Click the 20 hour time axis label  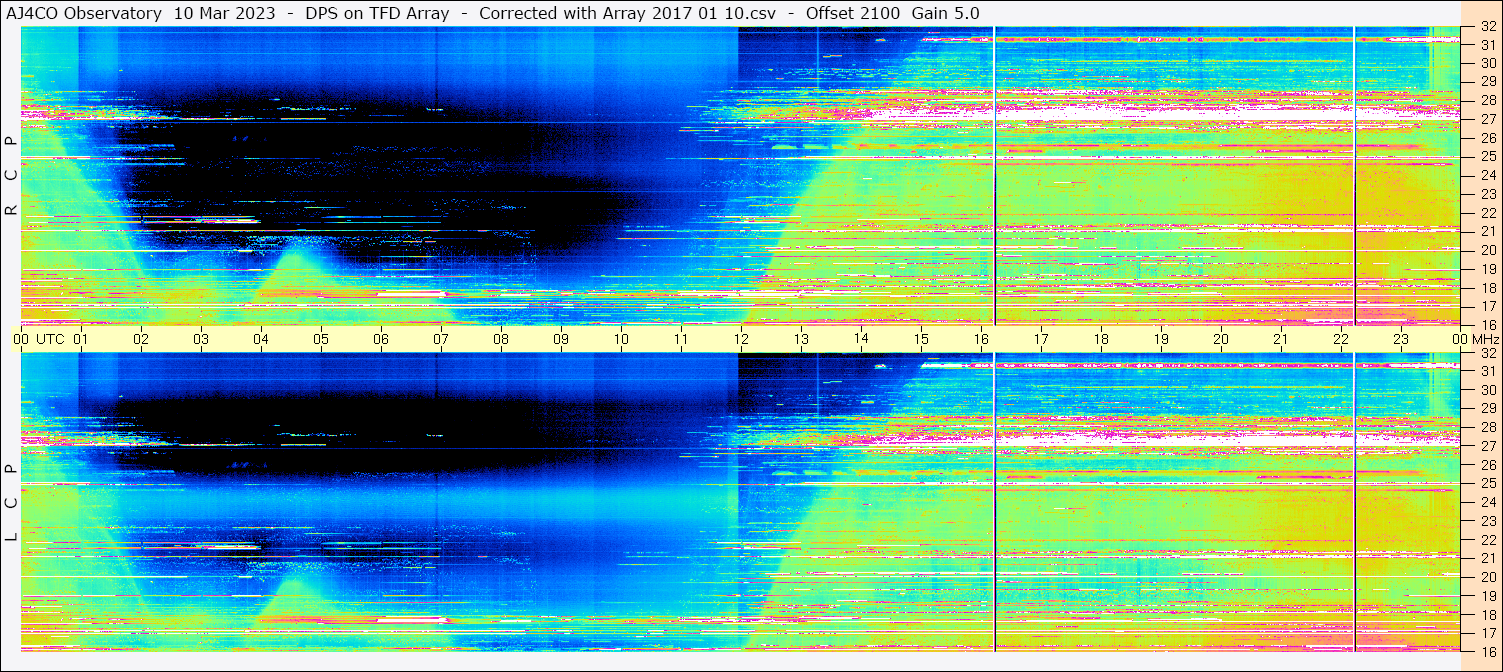pos(1221,339)
